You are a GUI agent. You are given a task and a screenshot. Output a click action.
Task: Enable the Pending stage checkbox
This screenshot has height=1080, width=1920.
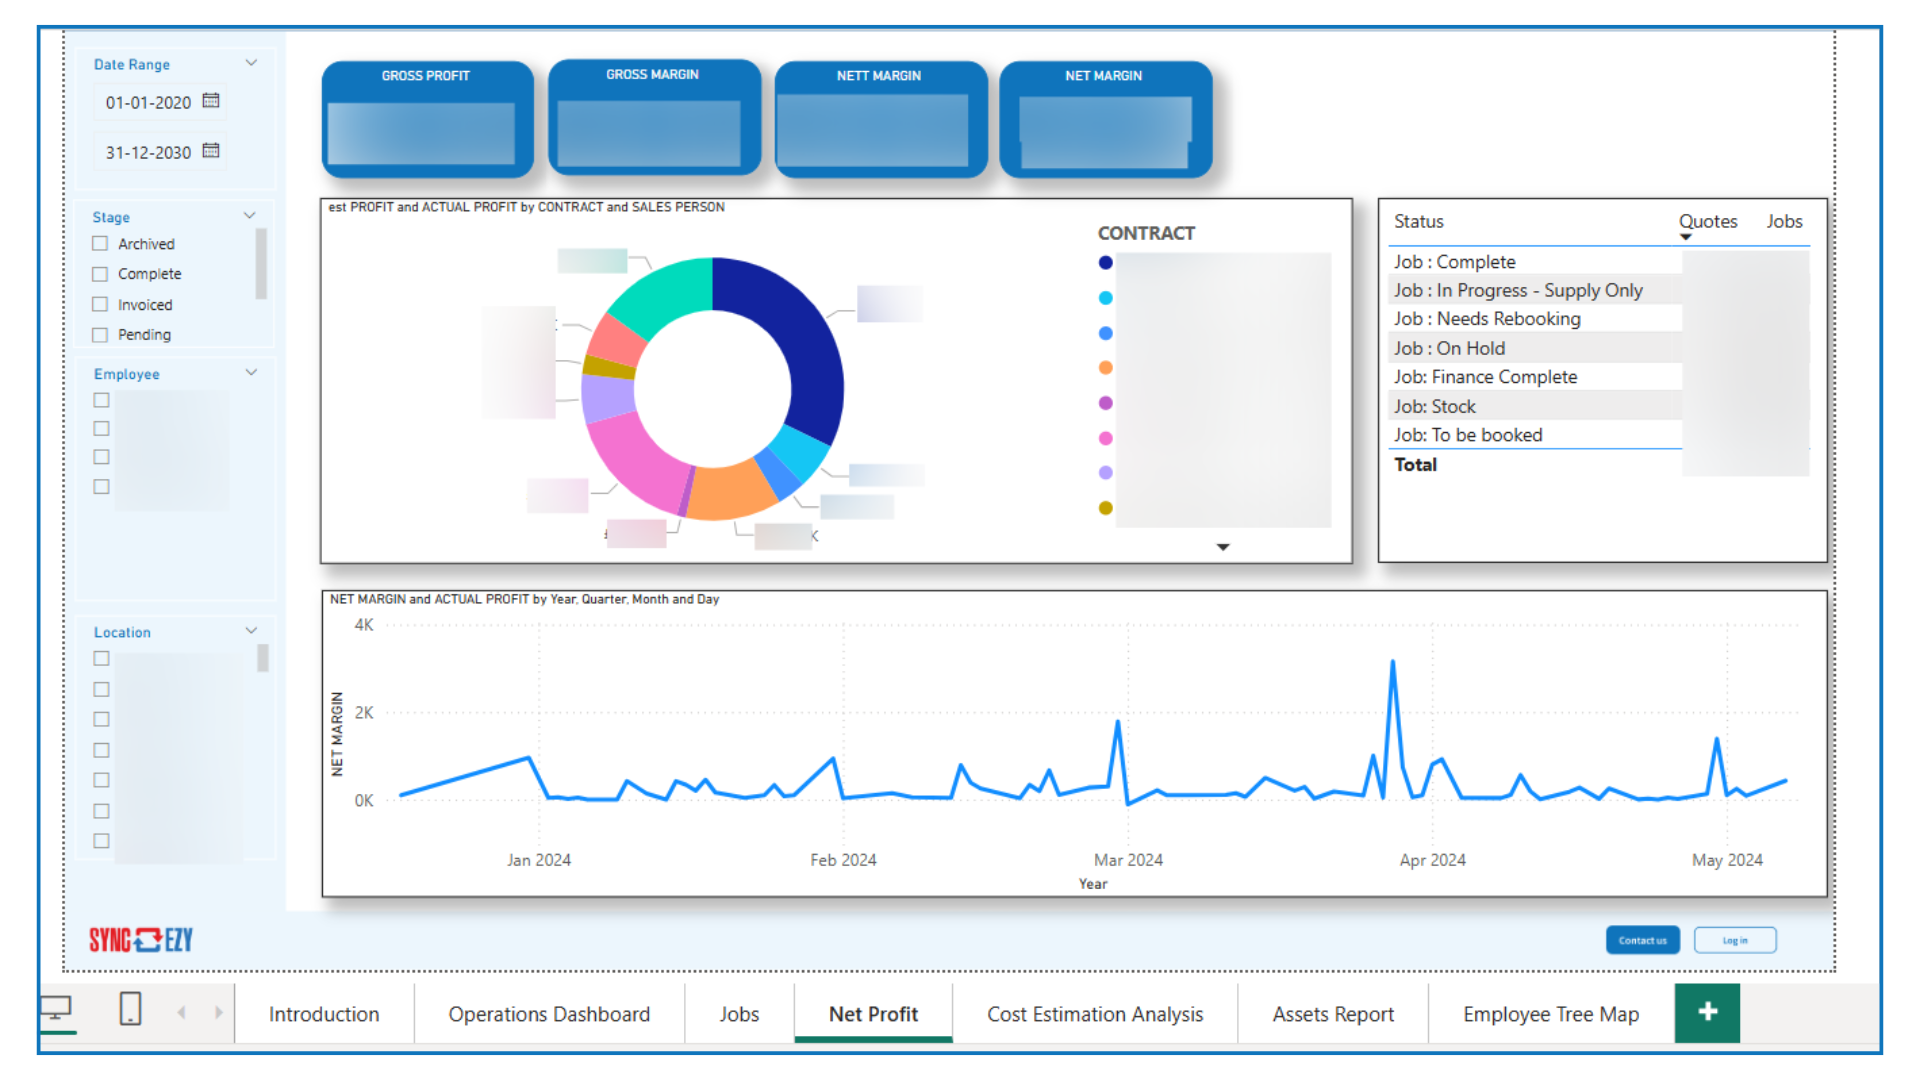[100, 335]
